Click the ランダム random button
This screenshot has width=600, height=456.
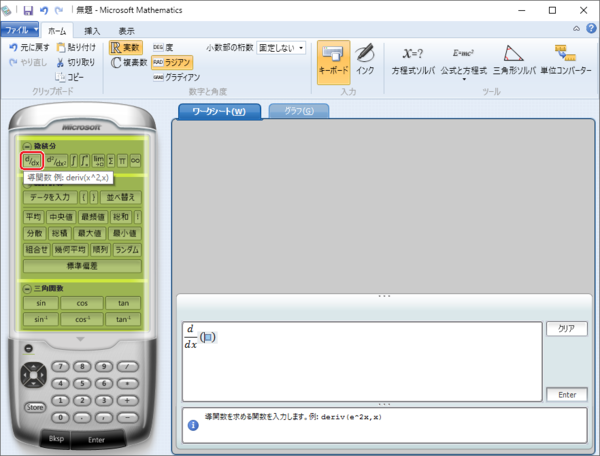point(127,250)
